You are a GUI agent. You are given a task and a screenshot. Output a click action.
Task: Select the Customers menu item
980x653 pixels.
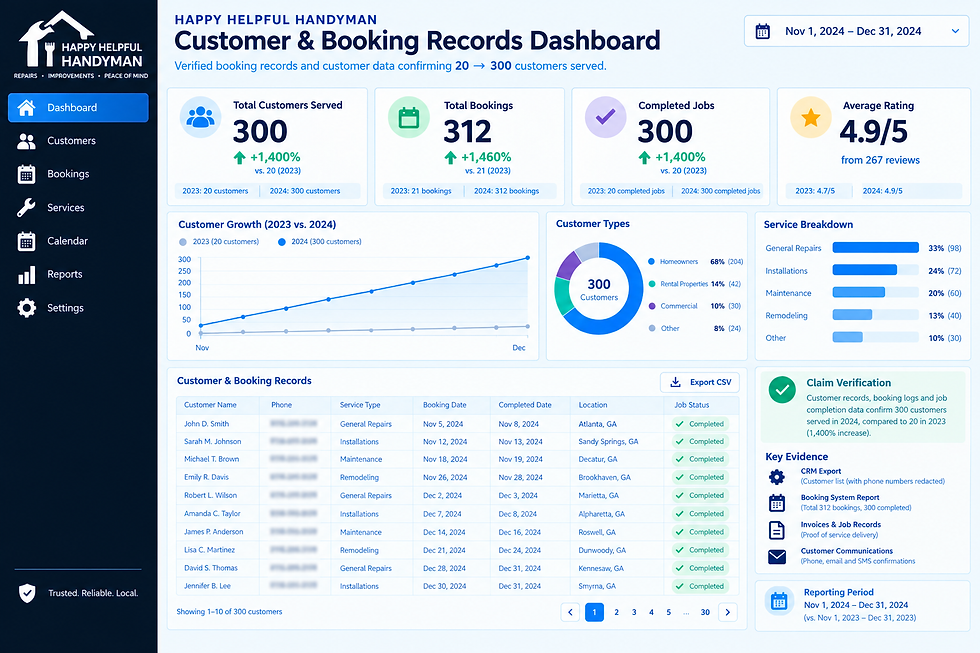[78, 141]
